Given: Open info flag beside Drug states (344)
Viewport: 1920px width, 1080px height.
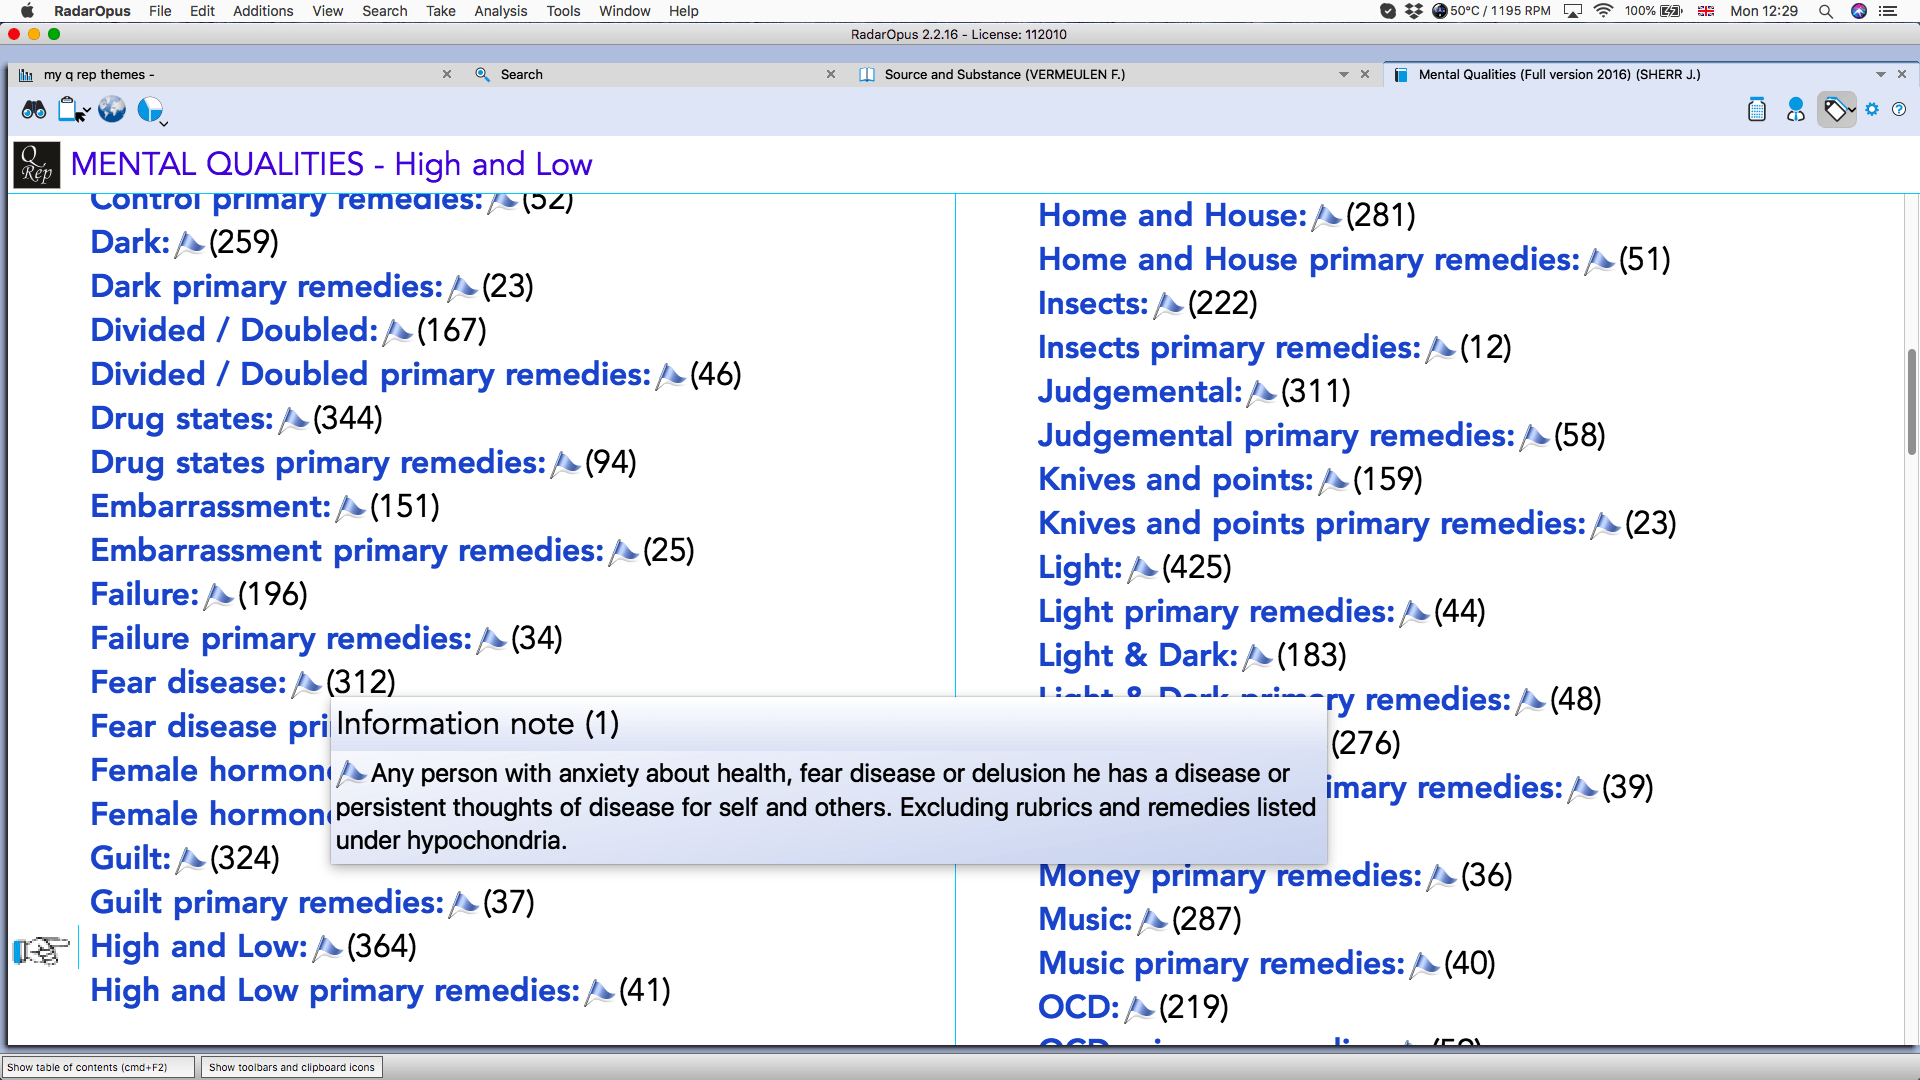Looking at the screenshot, I should coord(293,419).
